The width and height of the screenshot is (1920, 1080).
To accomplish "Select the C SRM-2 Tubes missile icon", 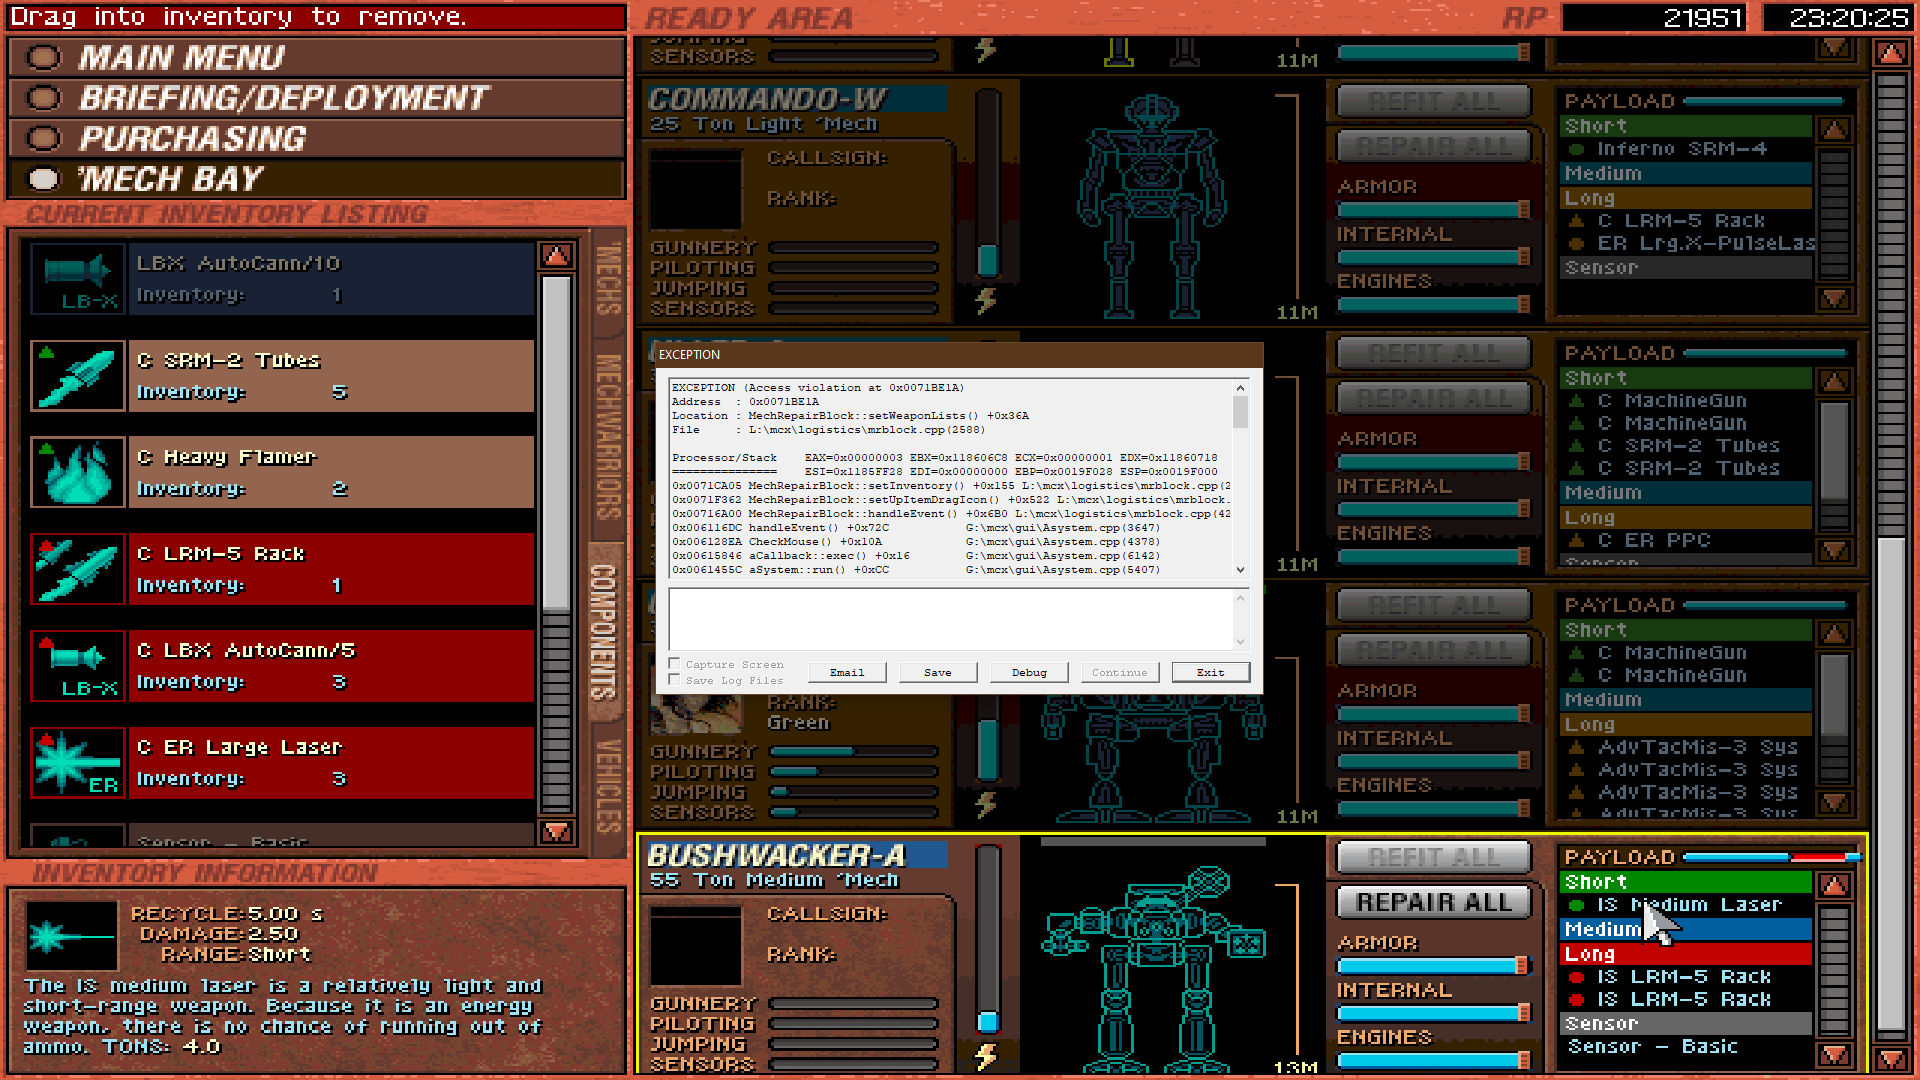I will point(78,375).
